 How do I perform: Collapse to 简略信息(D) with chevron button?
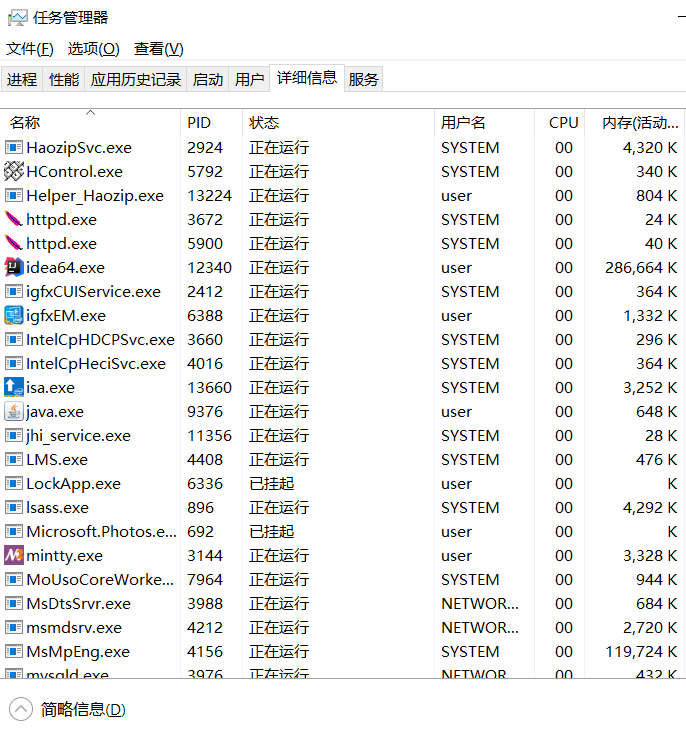21,709
